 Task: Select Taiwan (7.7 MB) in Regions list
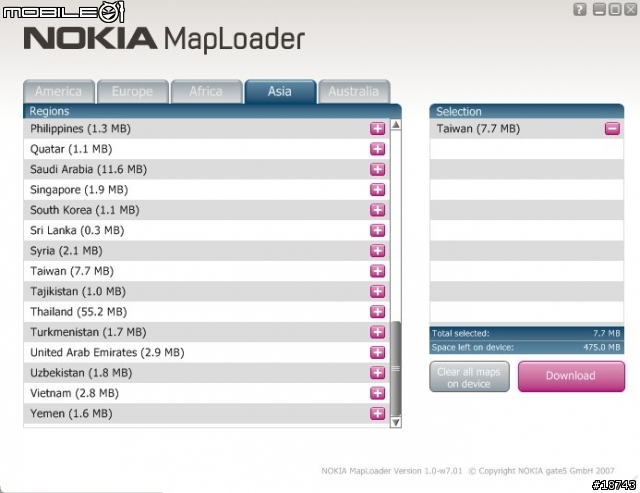pyautogui.click(x=72, y=271)
